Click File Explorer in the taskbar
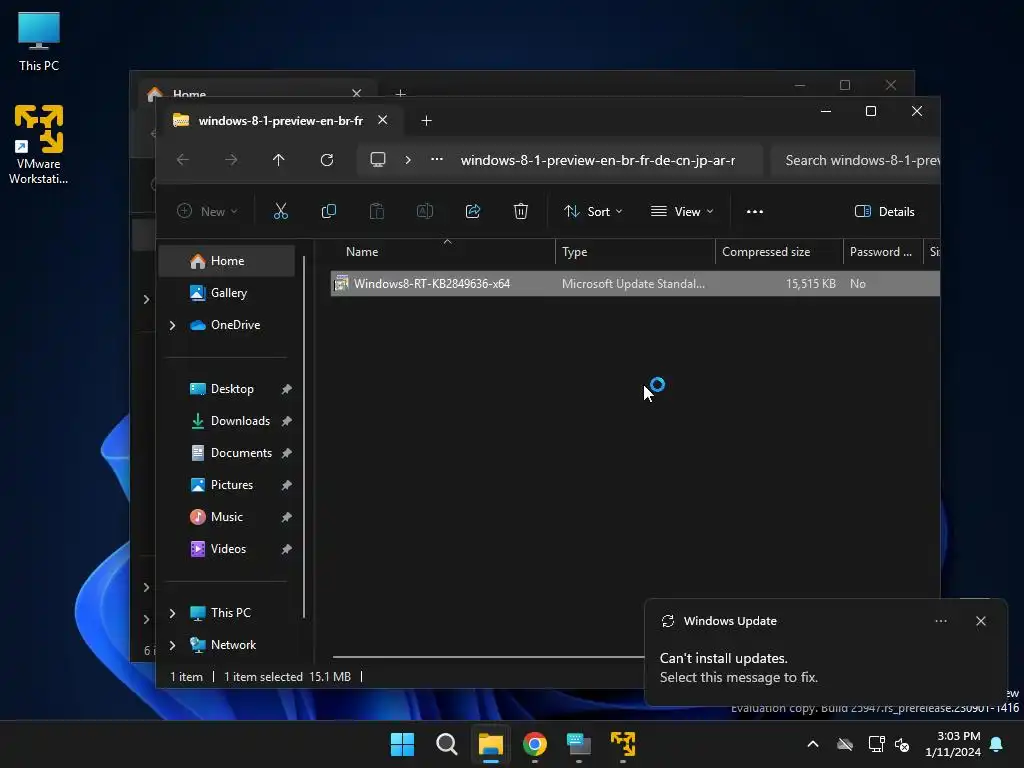Screen dimensions: 1024x768 coord(490,744)
